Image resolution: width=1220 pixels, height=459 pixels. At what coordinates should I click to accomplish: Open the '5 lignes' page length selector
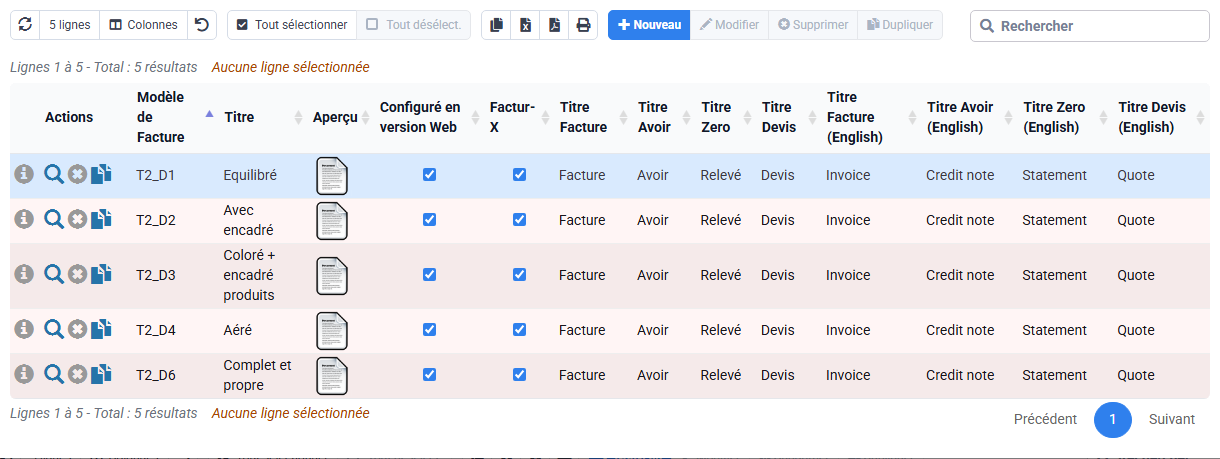tap(69, 25)
